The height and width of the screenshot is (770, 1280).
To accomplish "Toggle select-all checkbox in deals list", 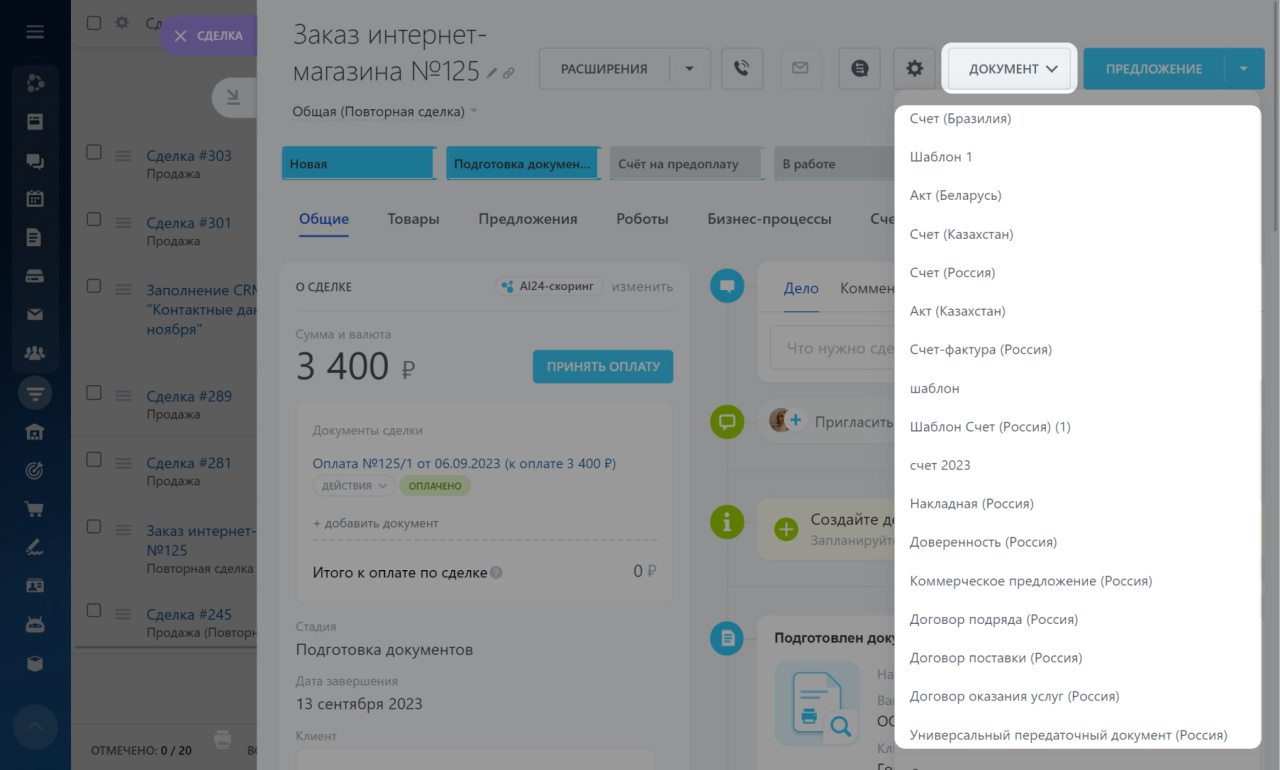I will click(94, 22).
